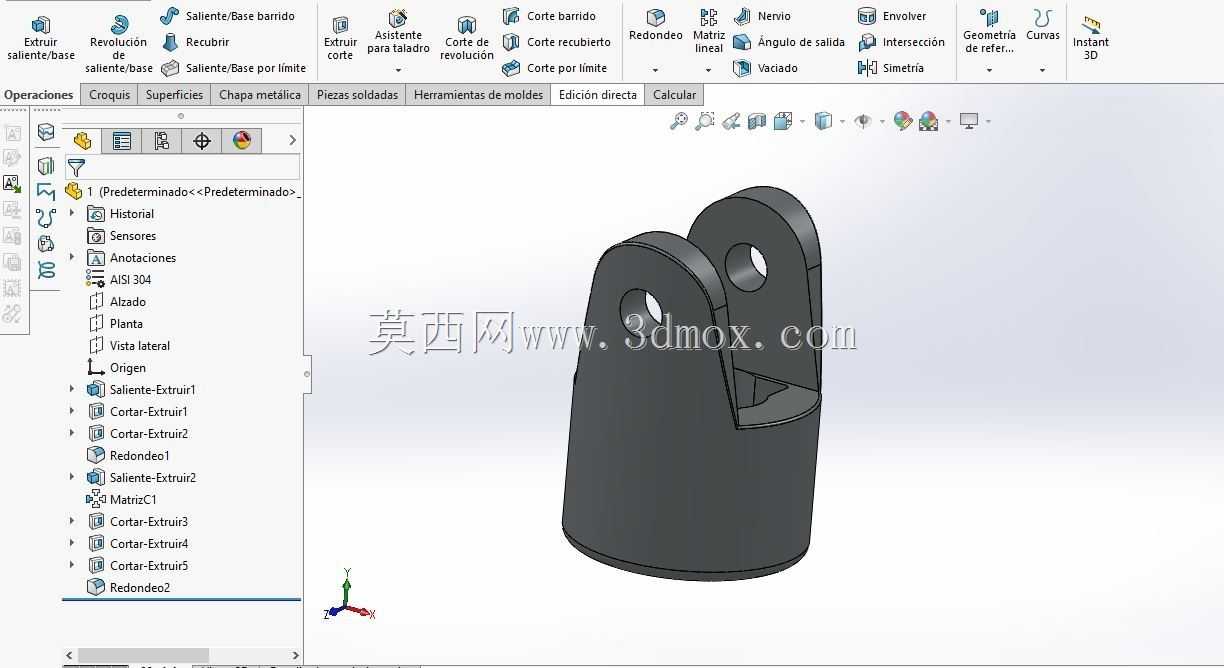Select the Redondeo2 feature
This screenshot has height=668, width=1224.
click(x=129, y=588)
